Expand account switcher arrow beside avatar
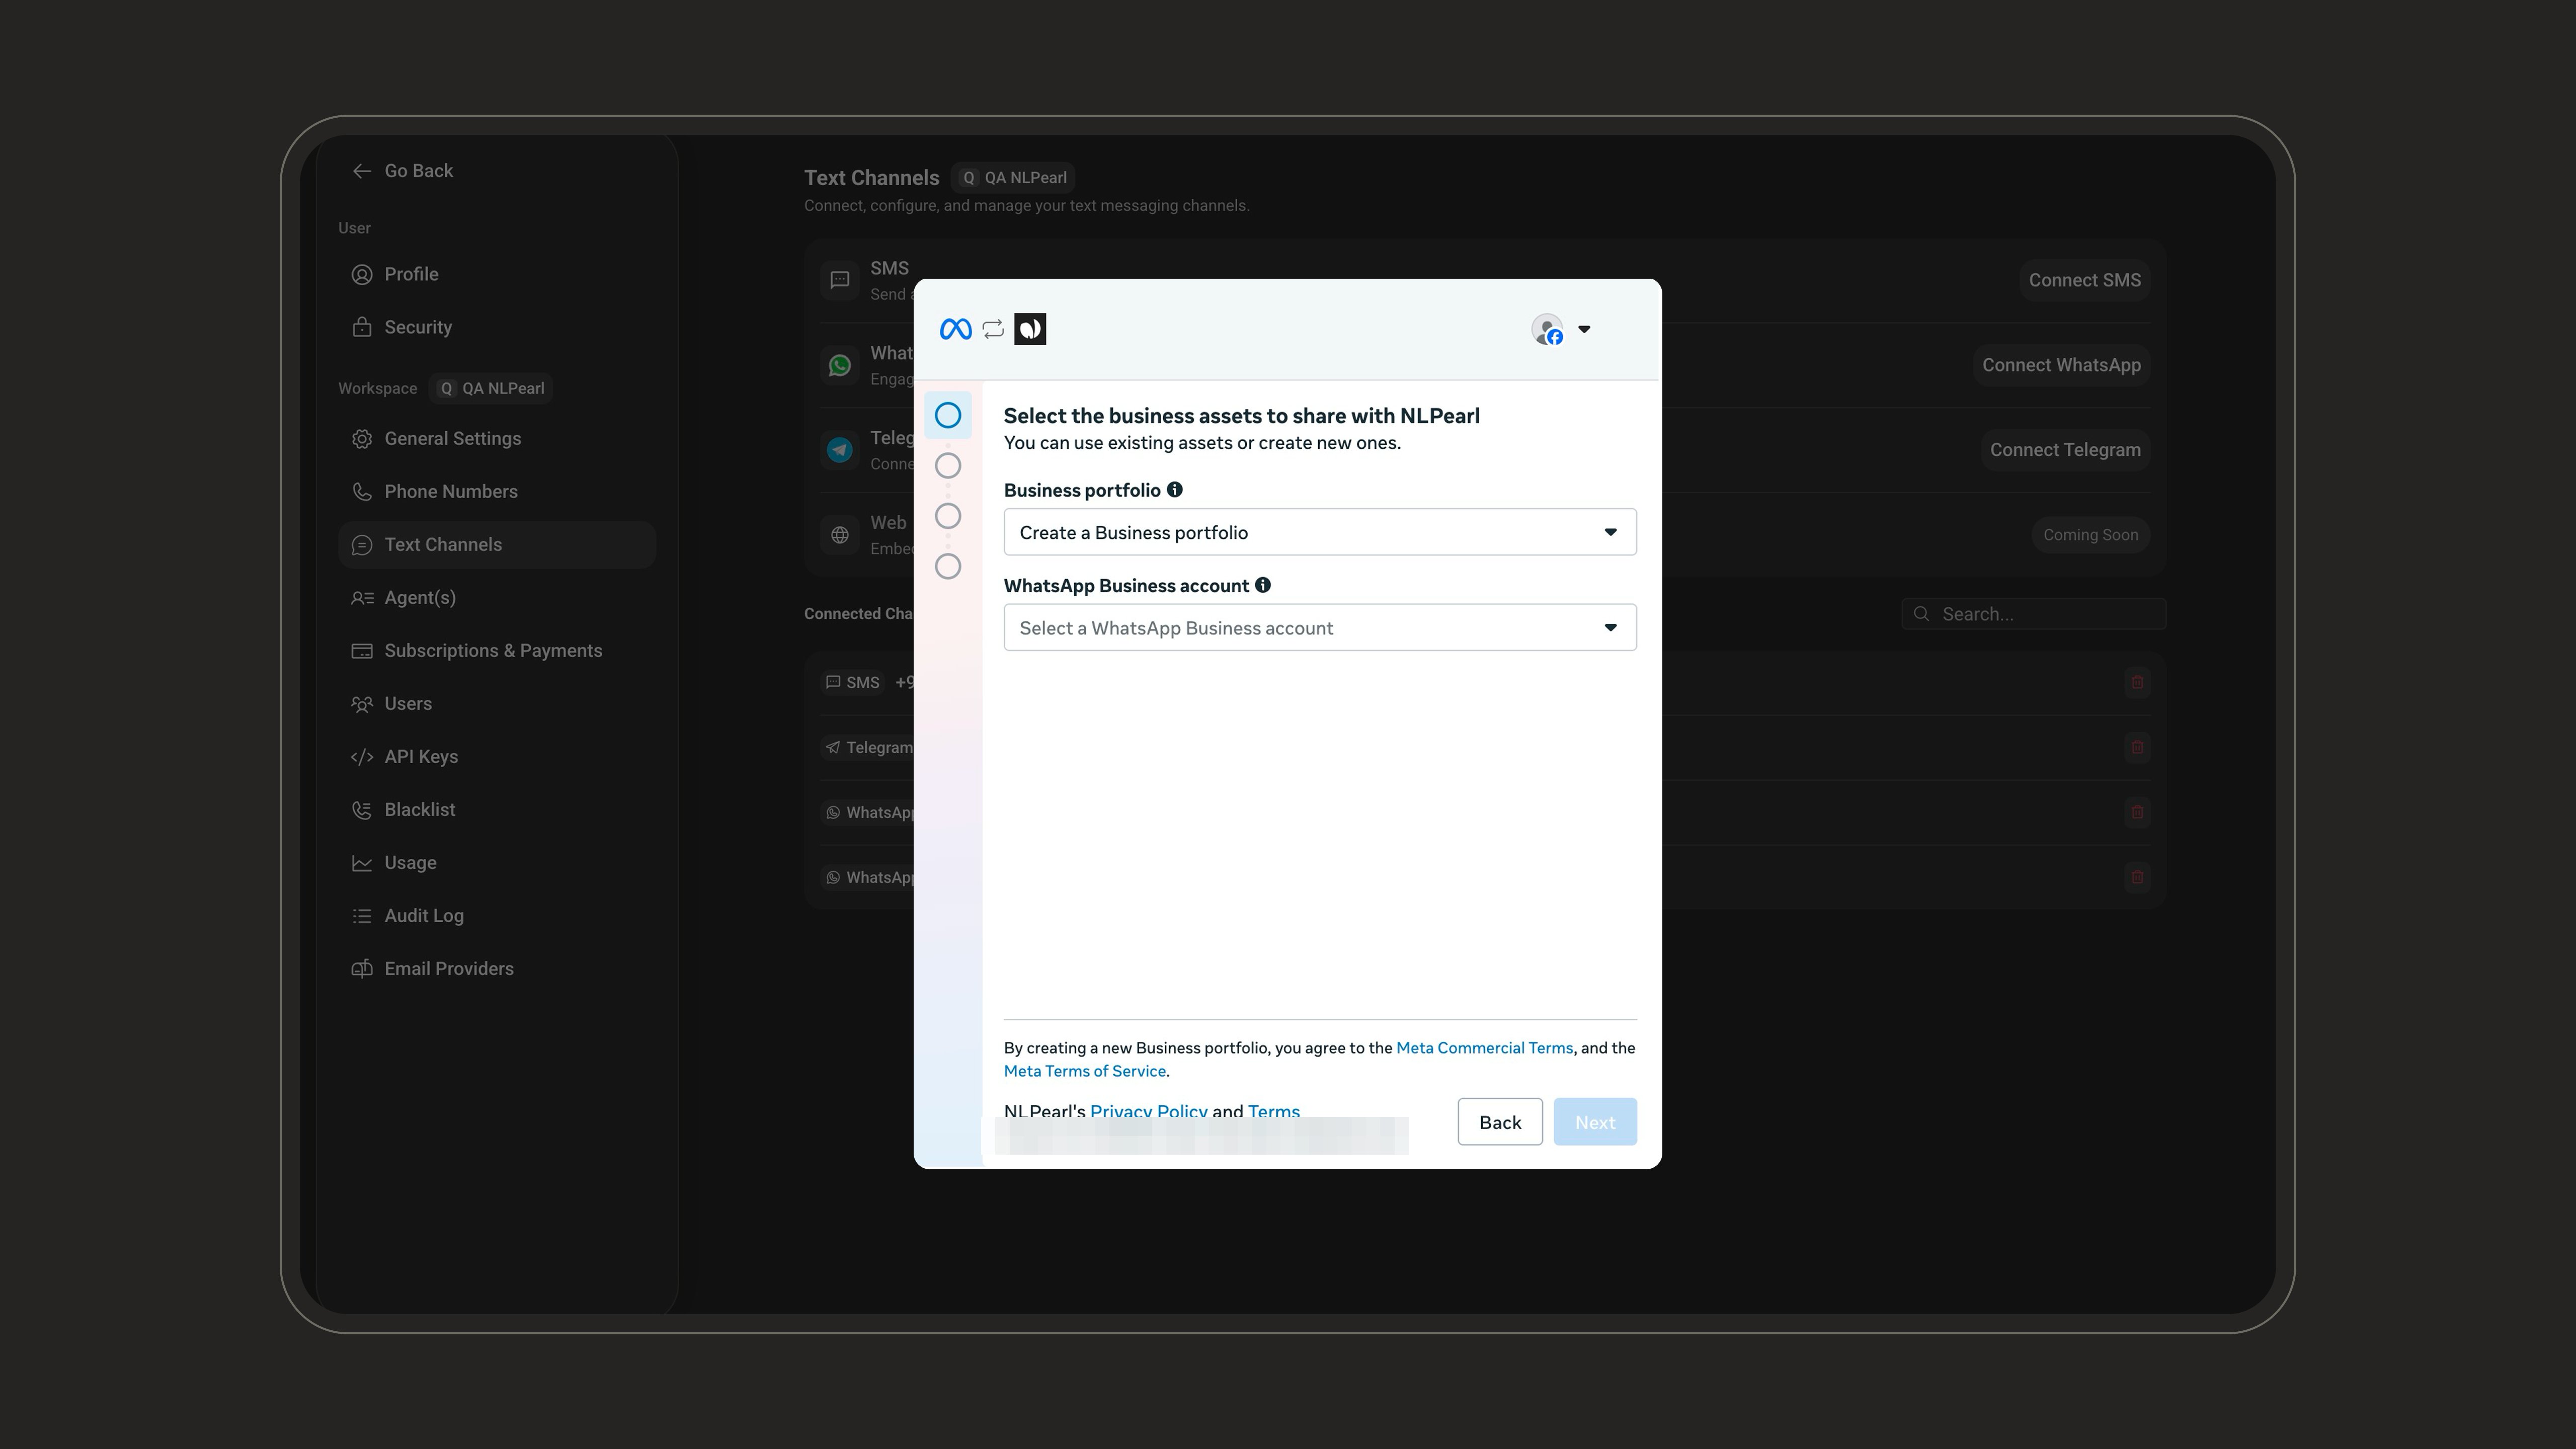Screen dimensions: 2576x1449 coord(1584,329)
